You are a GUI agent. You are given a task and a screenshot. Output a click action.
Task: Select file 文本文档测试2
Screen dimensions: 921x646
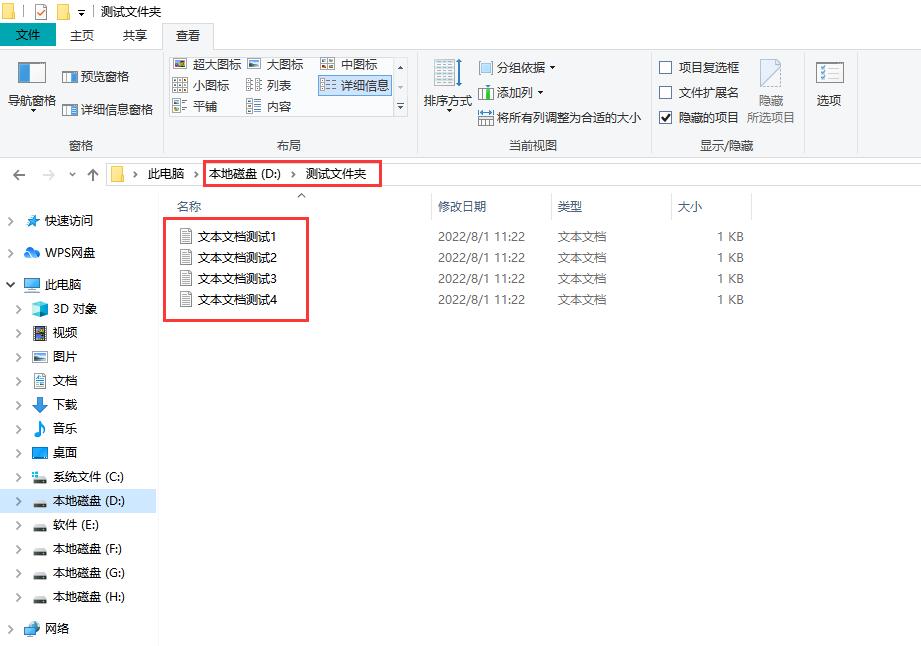point(237,258)
